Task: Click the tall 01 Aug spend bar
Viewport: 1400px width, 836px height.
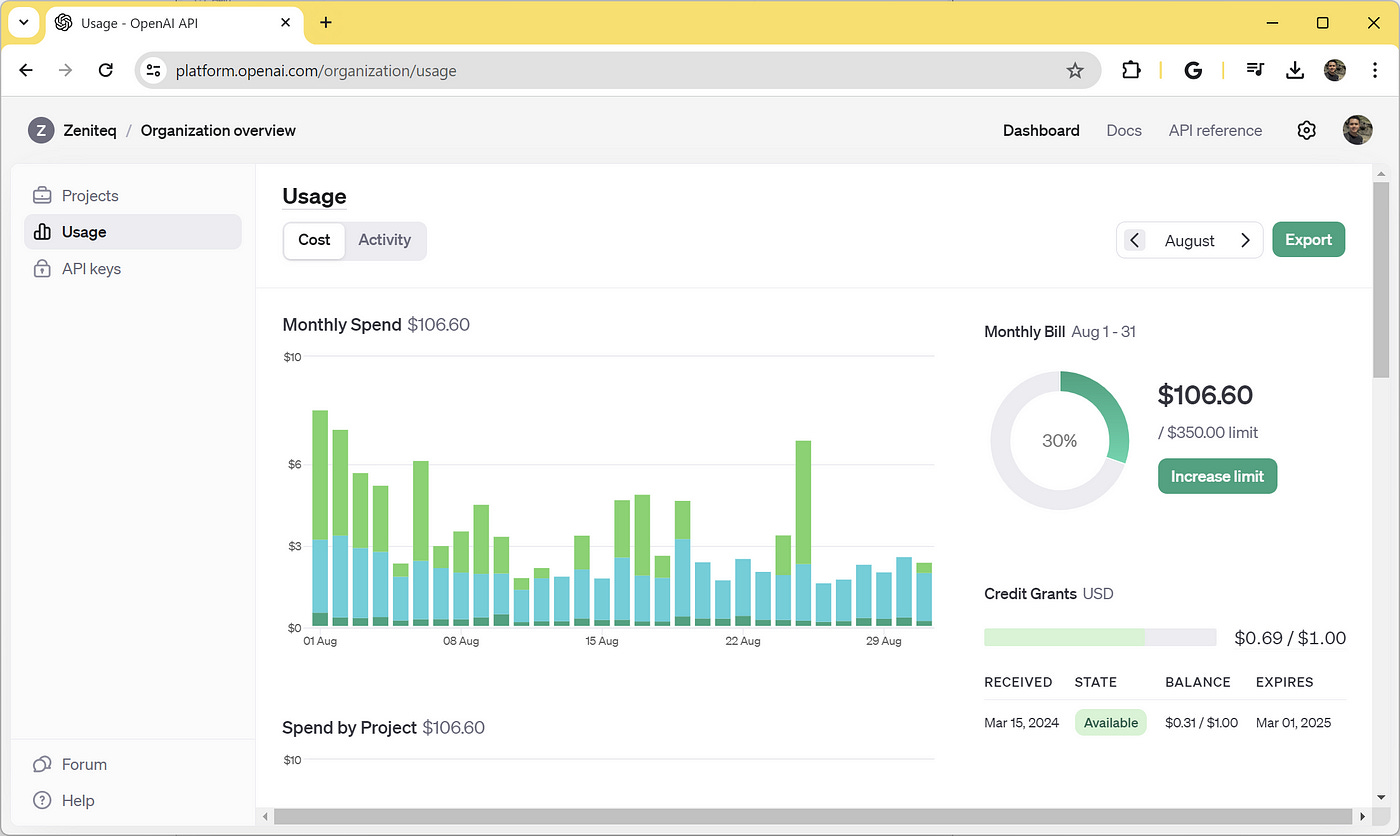Action: [320, 518]
